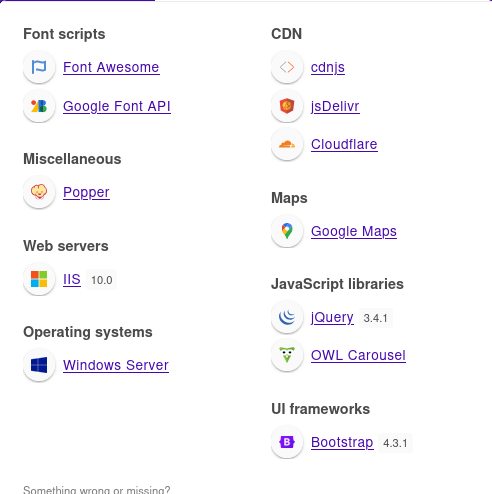This screenshot has width=492, height=494.
Task: Click the Cloudflare cloud icon
Action: [287, 144]
